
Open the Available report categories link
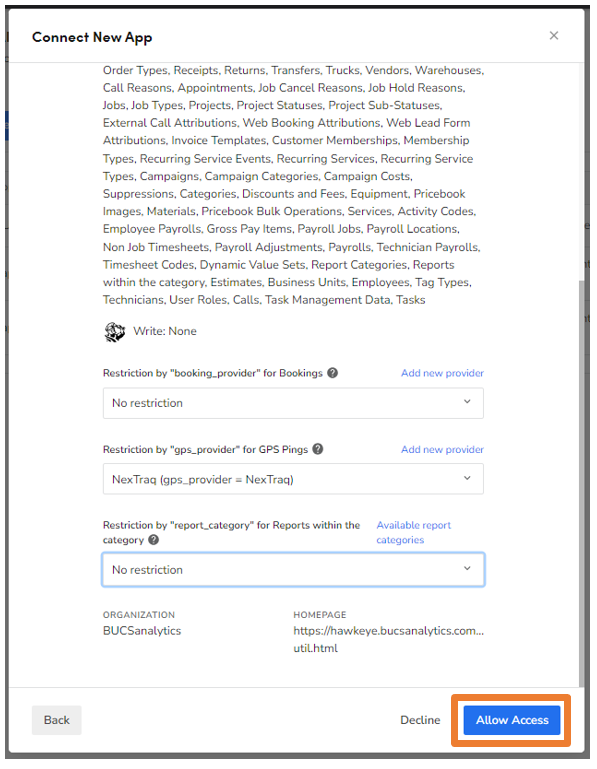(x=413, y=532)
